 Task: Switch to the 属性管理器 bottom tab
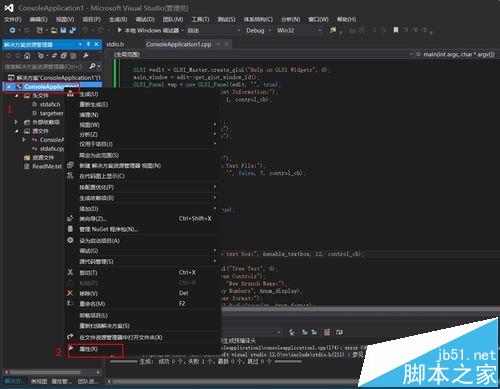(x=61, y=381)
